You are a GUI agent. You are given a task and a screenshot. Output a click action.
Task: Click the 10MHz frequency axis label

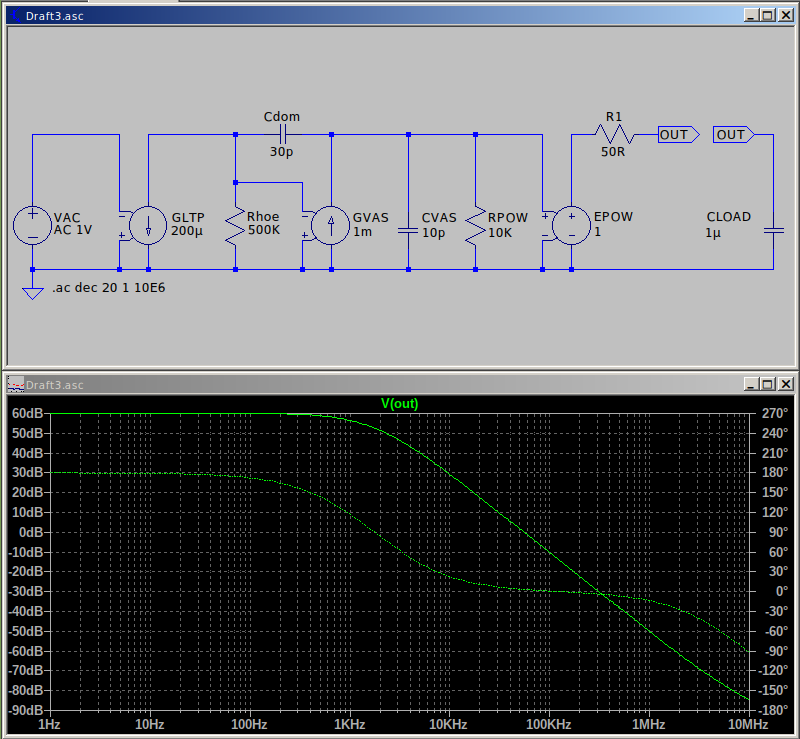[x=748, y=725]
